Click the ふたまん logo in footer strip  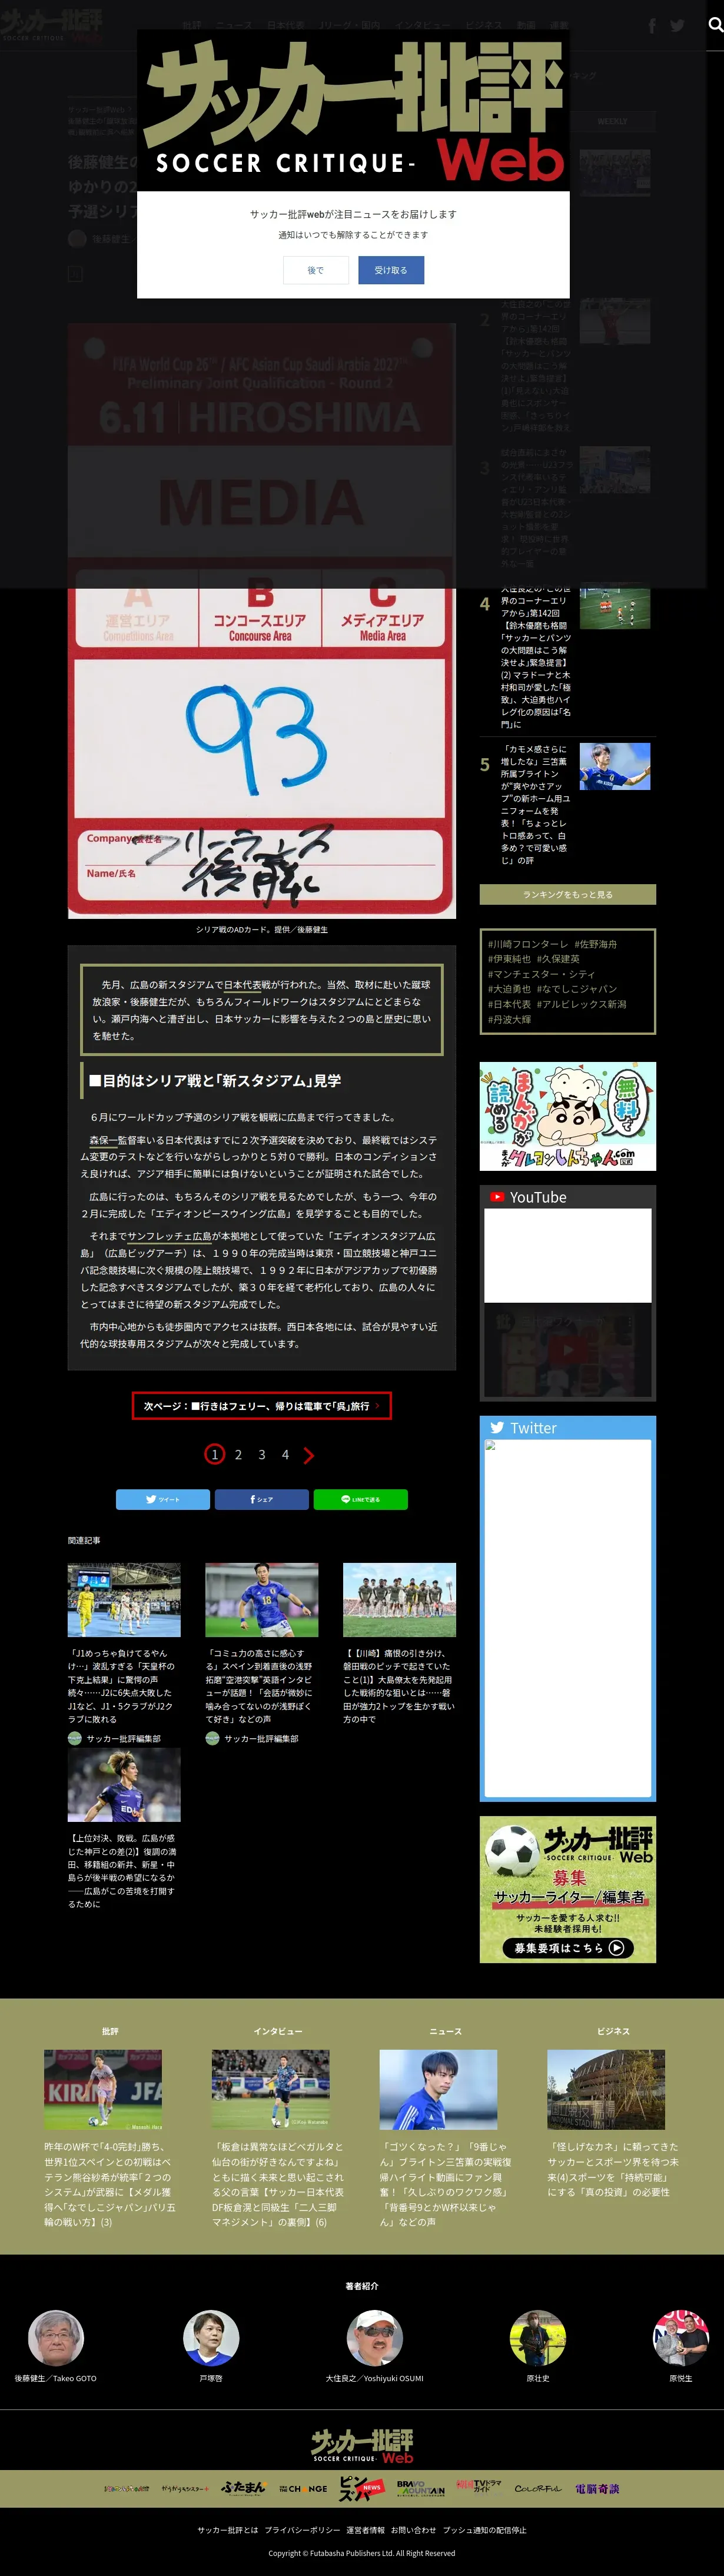pos(243,2488)
